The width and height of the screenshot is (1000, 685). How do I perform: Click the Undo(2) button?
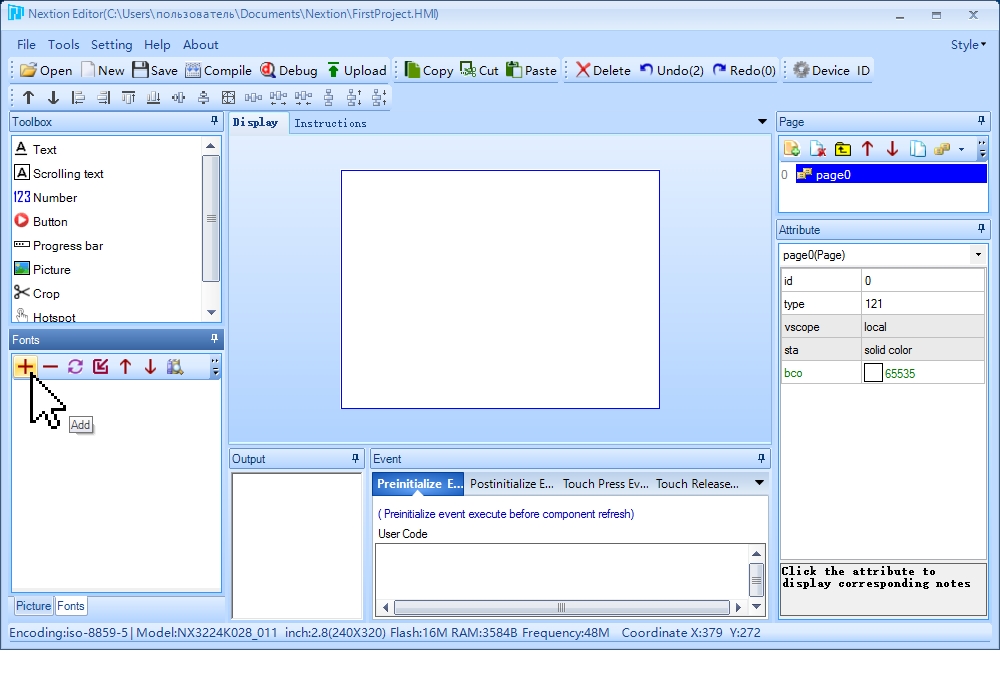point(672,70)
